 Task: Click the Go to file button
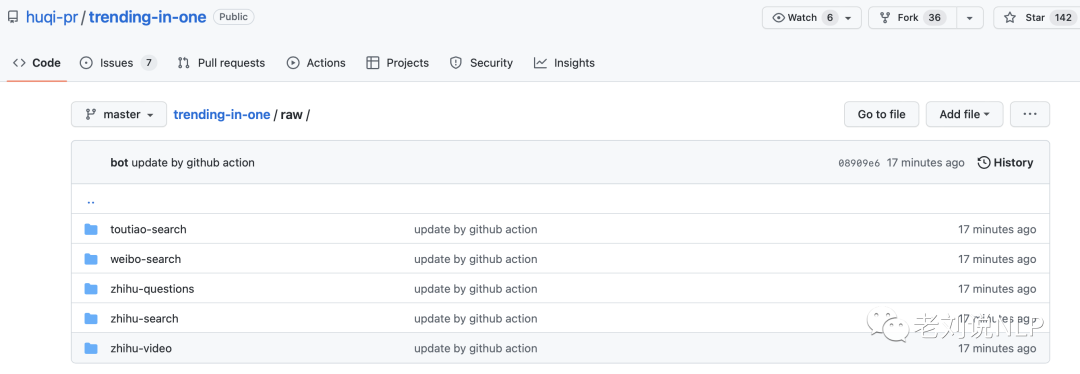(882, 114)
